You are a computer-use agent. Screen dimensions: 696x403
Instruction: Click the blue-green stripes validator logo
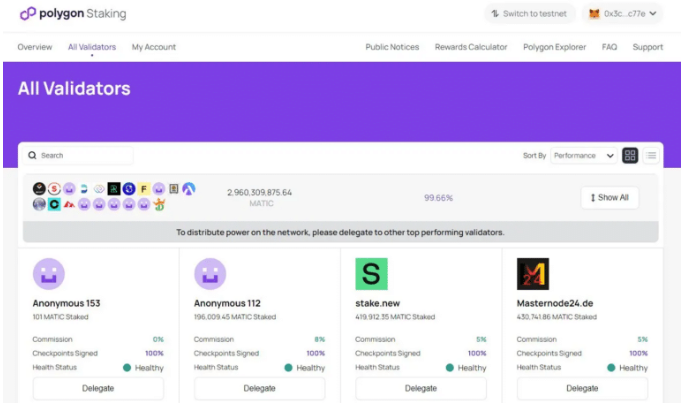84,189
